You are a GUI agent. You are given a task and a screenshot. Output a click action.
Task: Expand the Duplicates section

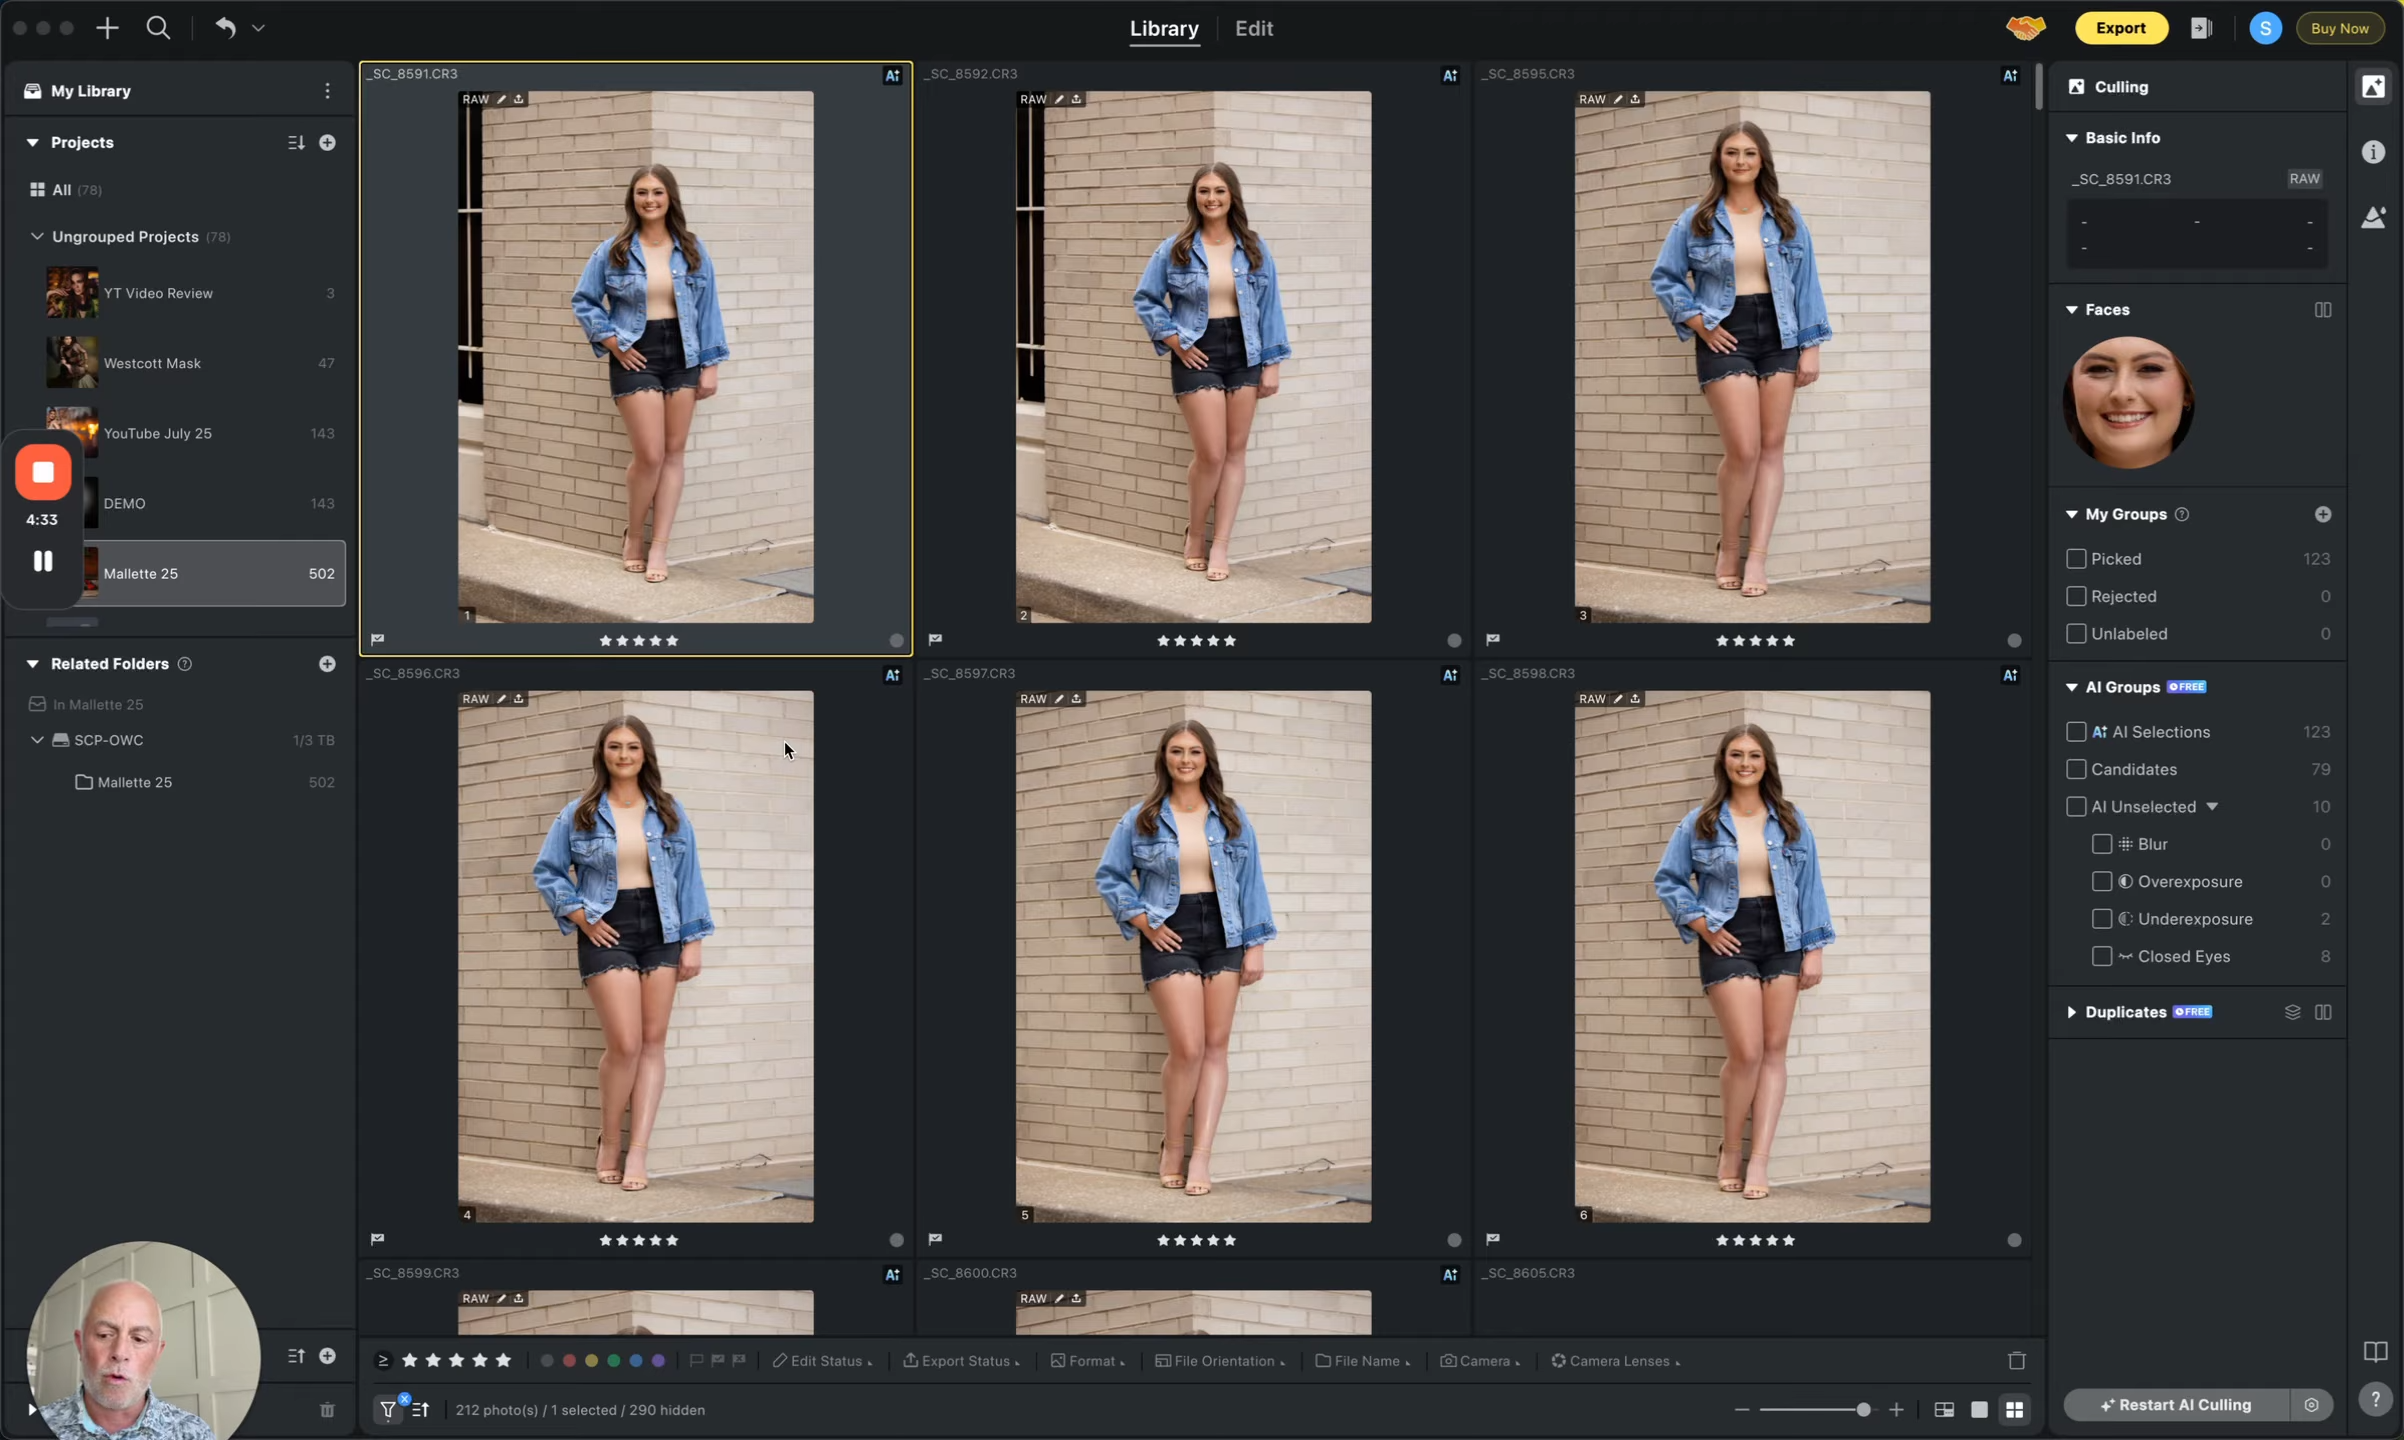point(2071,1012)
